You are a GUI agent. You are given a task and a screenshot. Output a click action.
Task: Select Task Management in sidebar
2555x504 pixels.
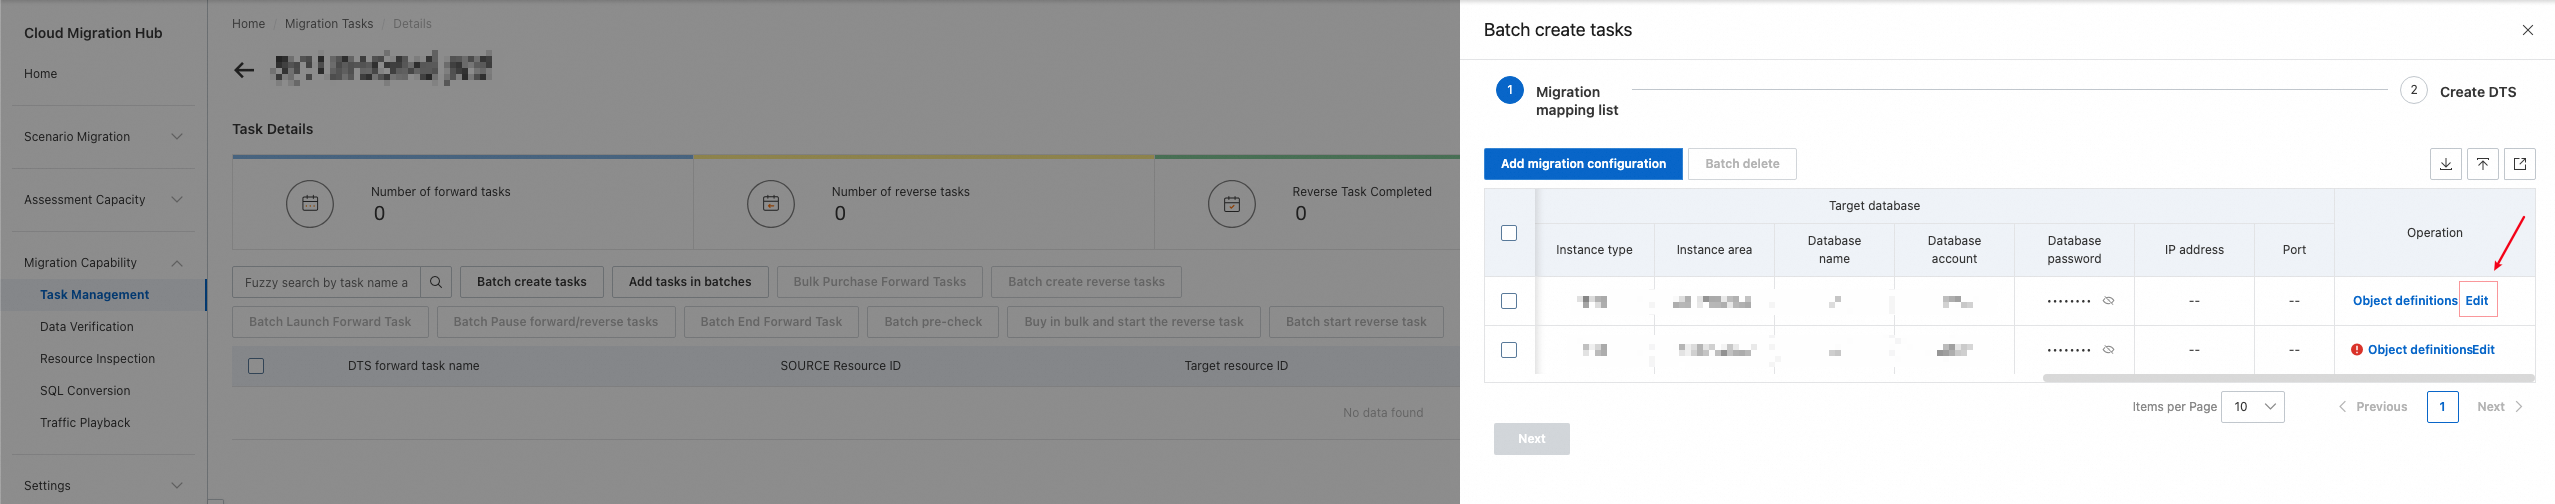coord(95,295)
